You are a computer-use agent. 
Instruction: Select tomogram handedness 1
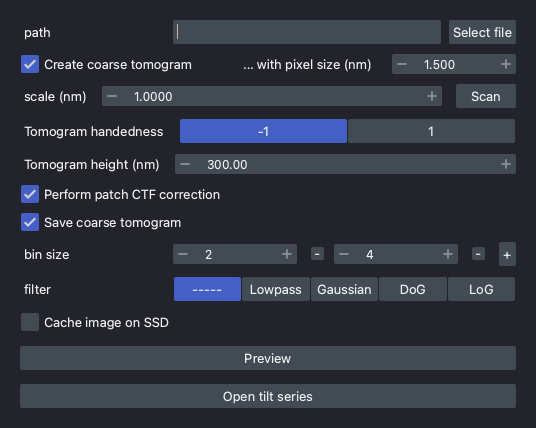tap(431, 131)
